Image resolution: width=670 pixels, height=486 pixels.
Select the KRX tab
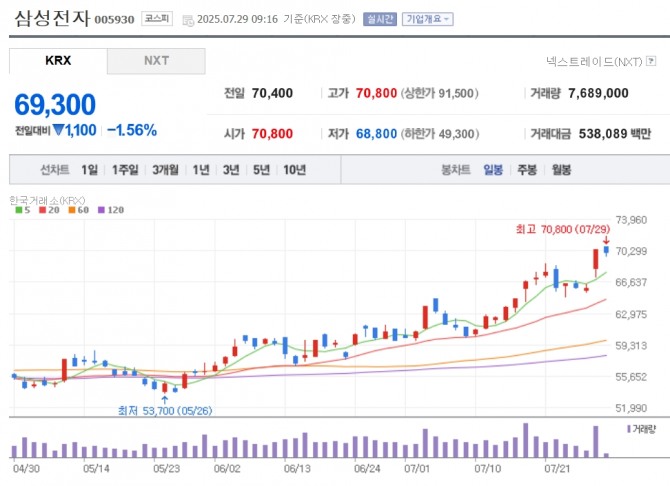(58, 61)
